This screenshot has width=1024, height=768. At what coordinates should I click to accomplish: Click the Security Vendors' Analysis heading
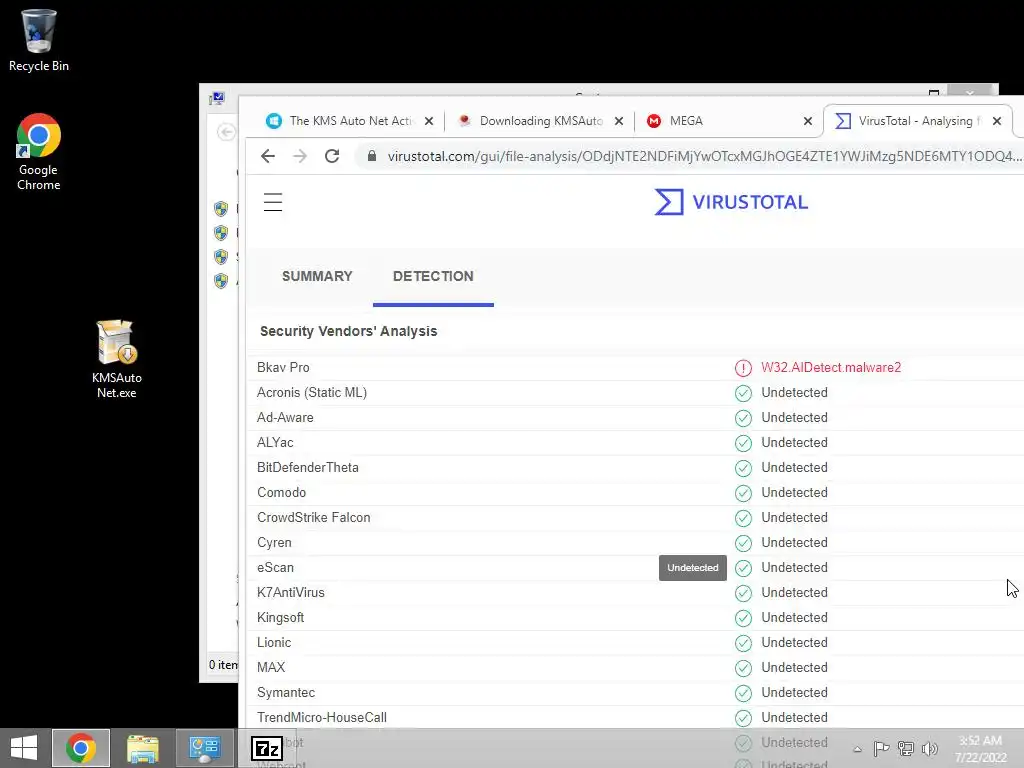click(349, 331)
